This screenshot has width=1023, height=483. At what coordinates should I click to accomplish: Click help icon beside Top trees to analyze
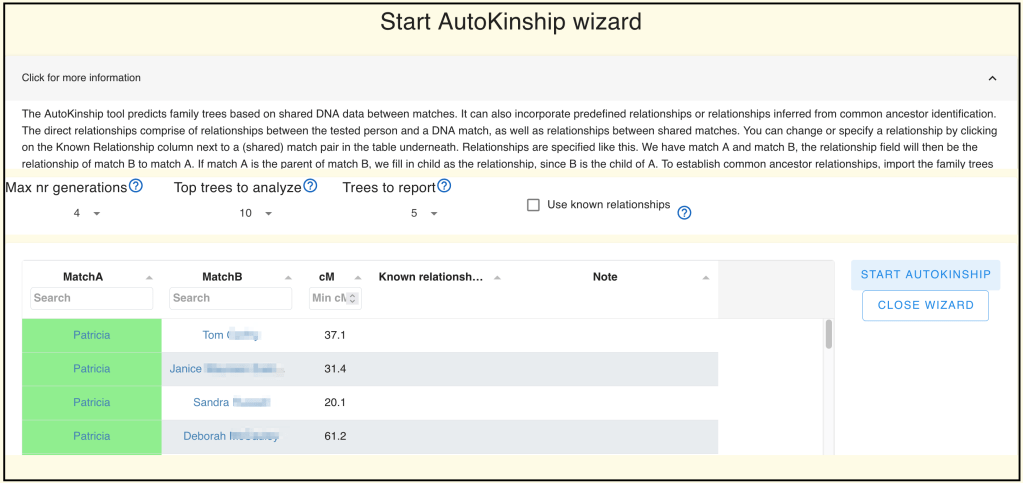coord(310,186)
